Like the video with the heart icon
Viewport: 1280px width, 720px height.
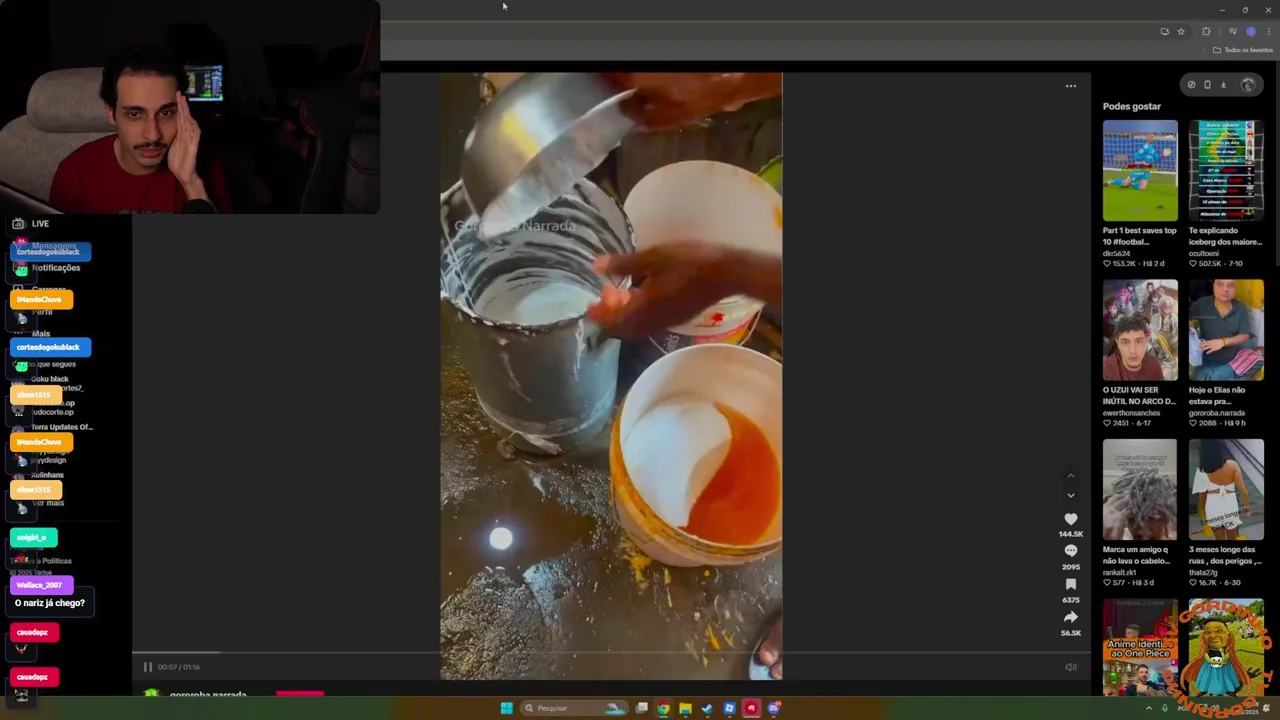[x=1070, y=519]
